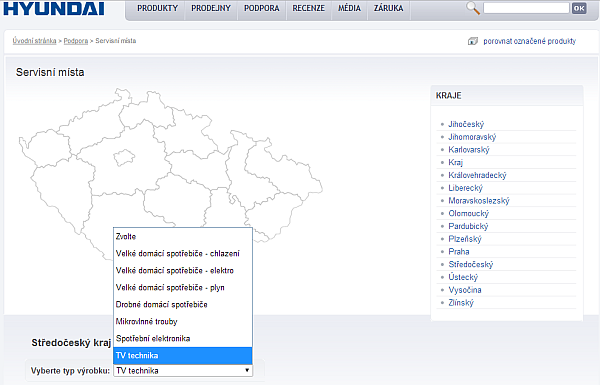Screen dimensions: 600x385
Task: Choose highlighted TV technika option
Action: [x=183, y=356]
